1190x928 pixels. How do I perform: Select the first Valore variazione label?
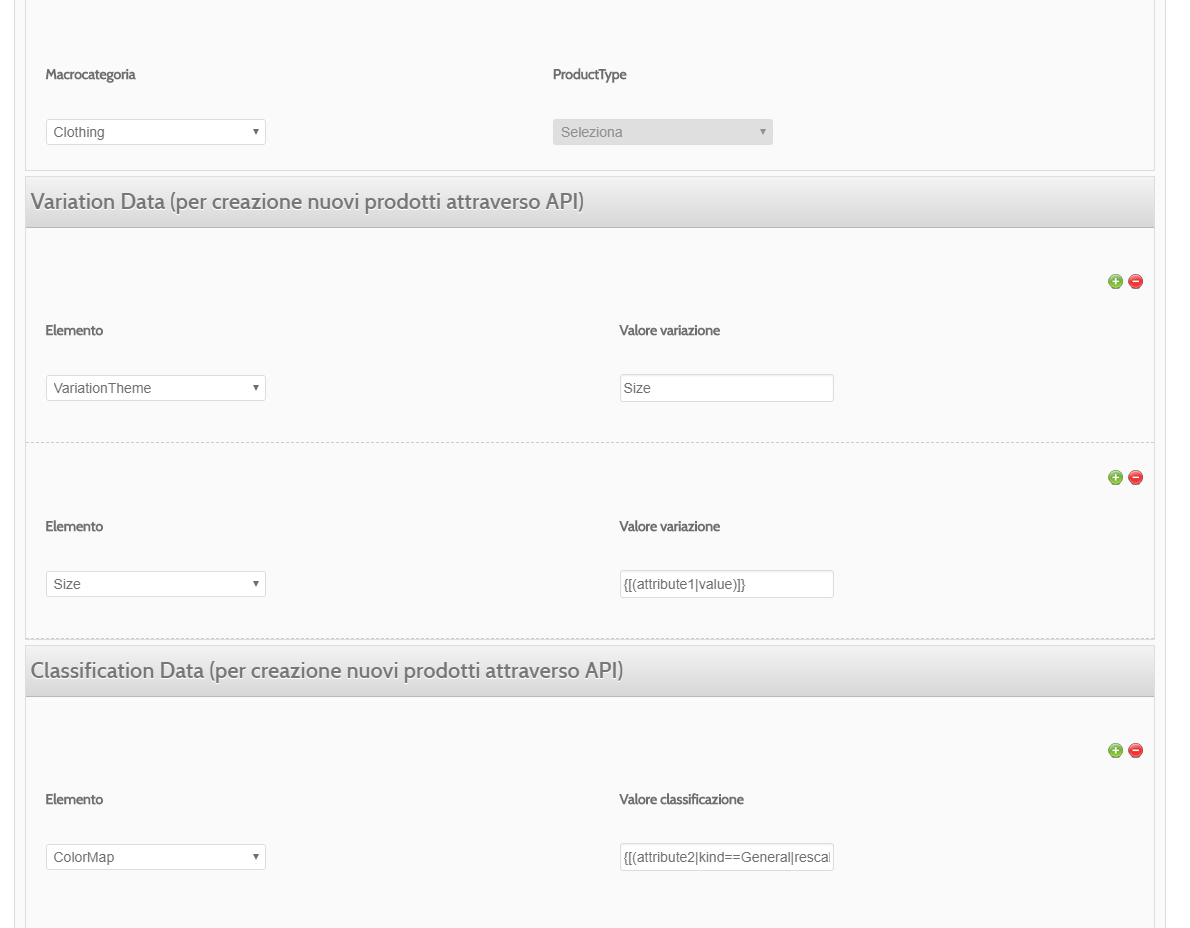coord(669,330)
